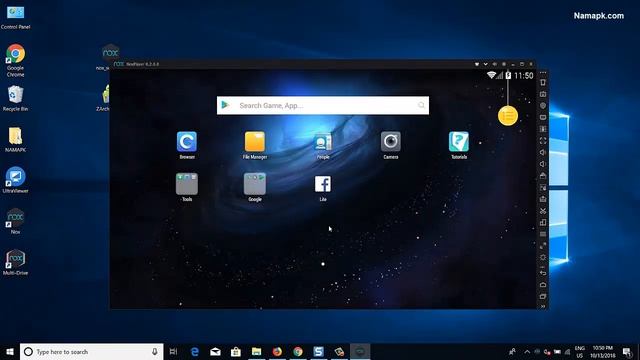Open the Multi-Drive desktop shortcut

tap(16, 262)
